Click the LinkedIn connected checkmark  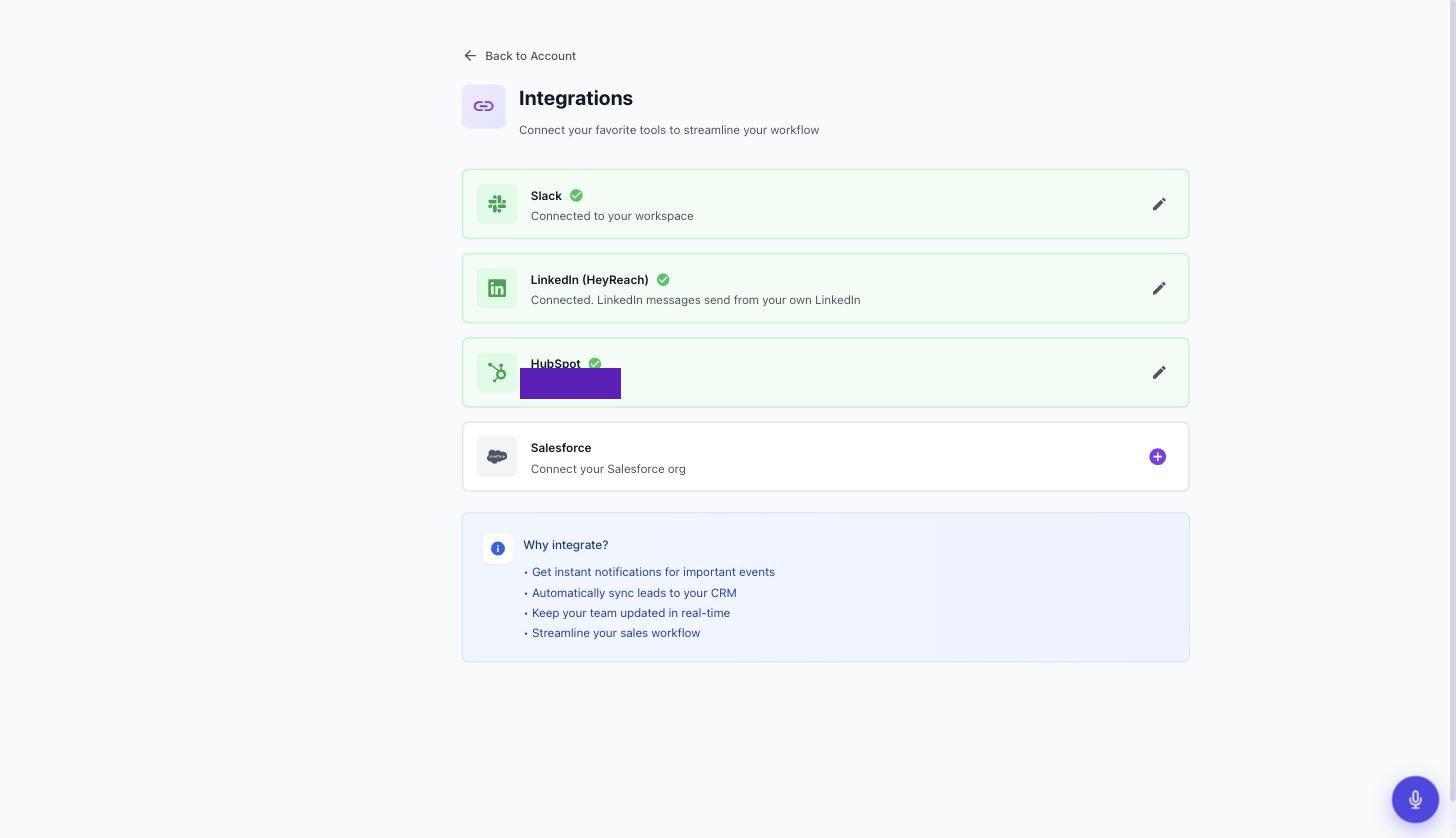coord(663,280)
